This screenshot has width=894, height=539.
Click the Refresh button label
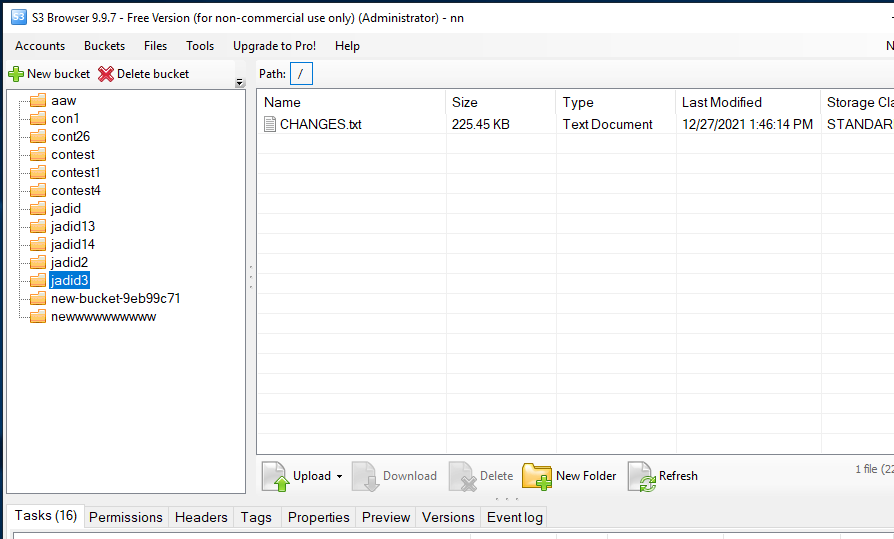point(678,476)
